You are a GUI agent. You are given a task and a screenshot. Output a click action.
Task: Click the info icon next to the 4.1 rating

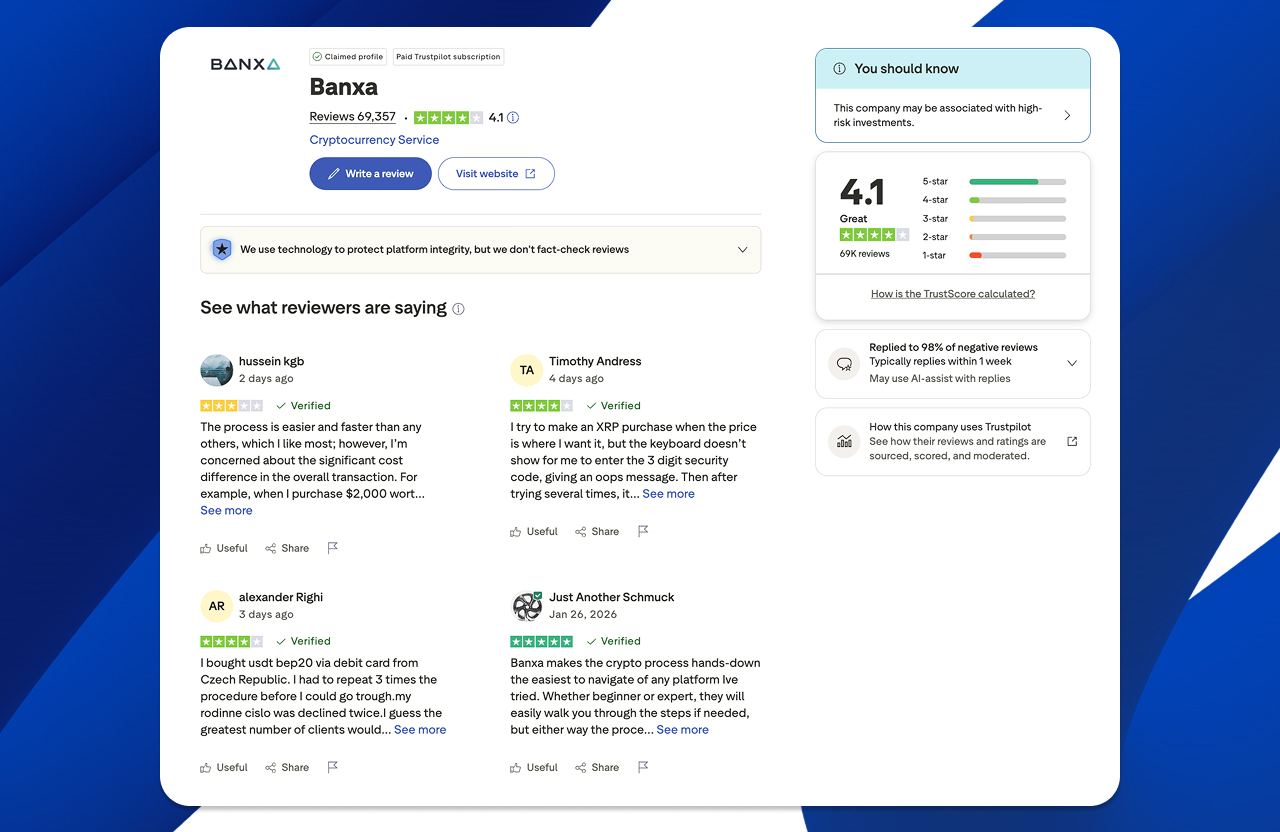click(513, 117)
